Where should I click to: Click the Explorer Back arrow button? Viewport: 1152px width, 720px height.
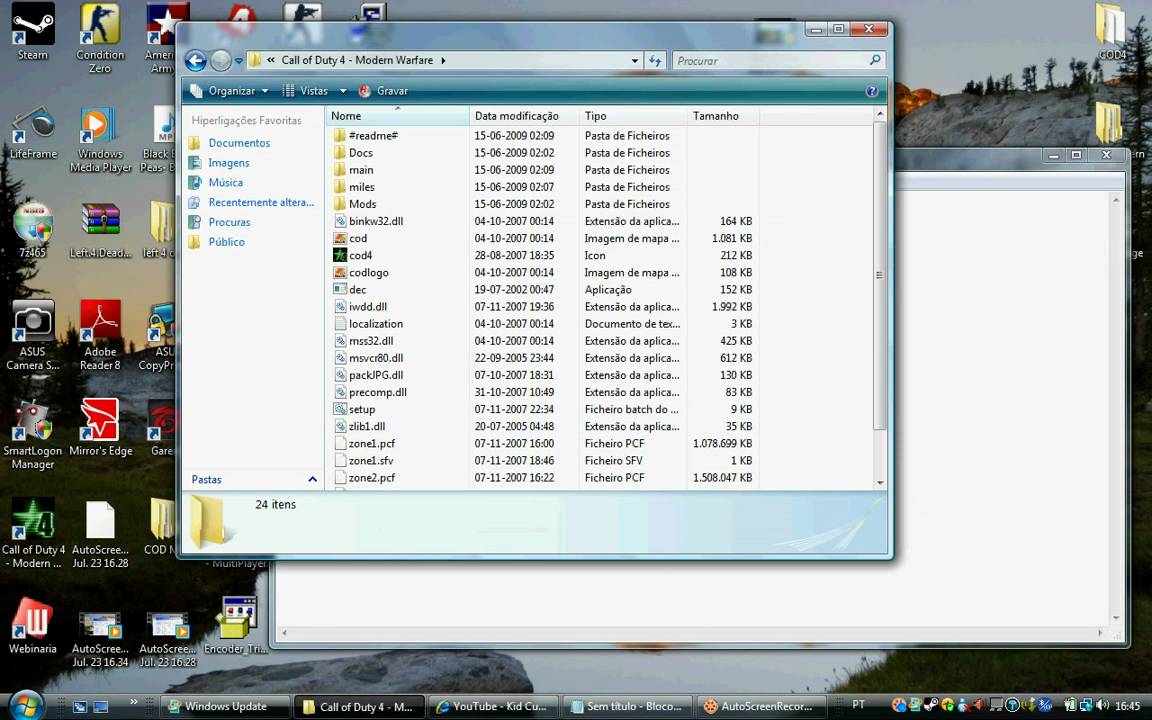click(195, 60)
